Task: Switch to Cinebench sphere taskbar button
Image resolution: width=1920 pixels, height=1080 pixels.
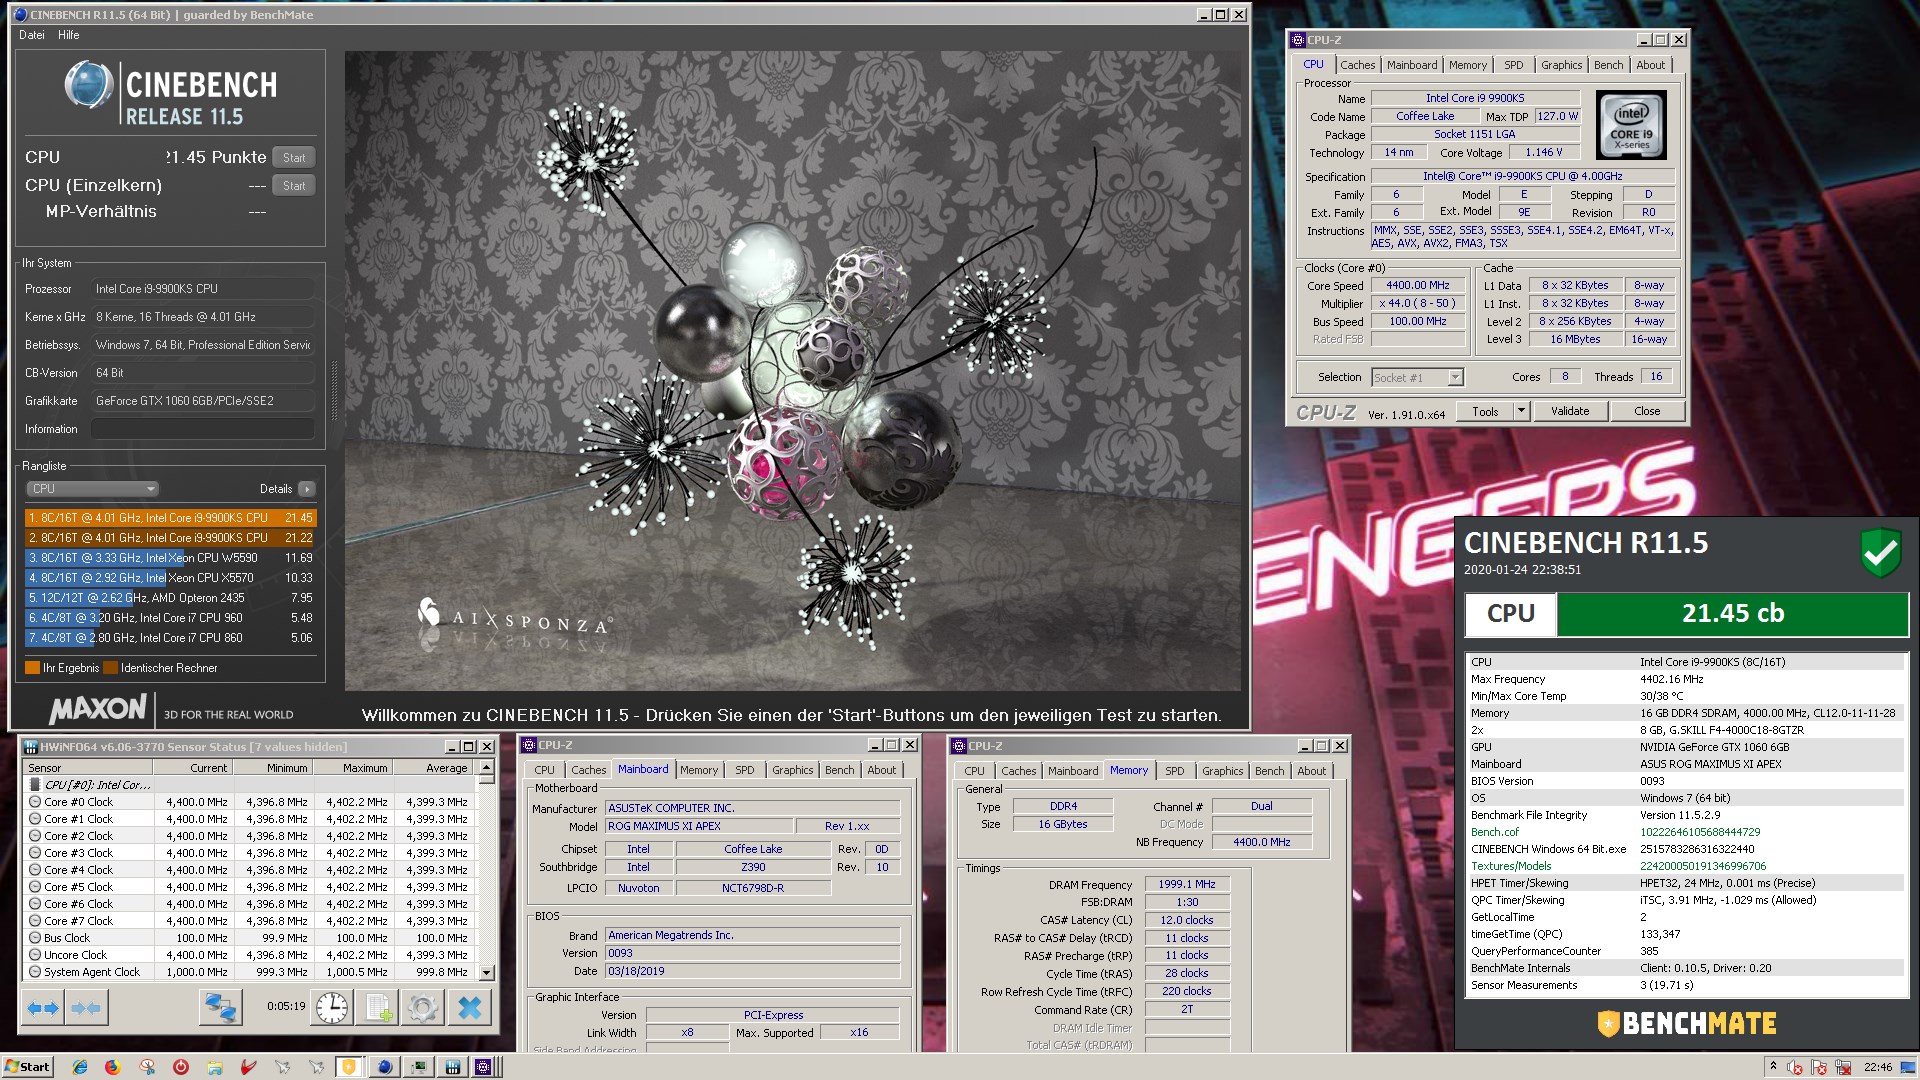Action: pyautogui.click(x=384, y=1067)
